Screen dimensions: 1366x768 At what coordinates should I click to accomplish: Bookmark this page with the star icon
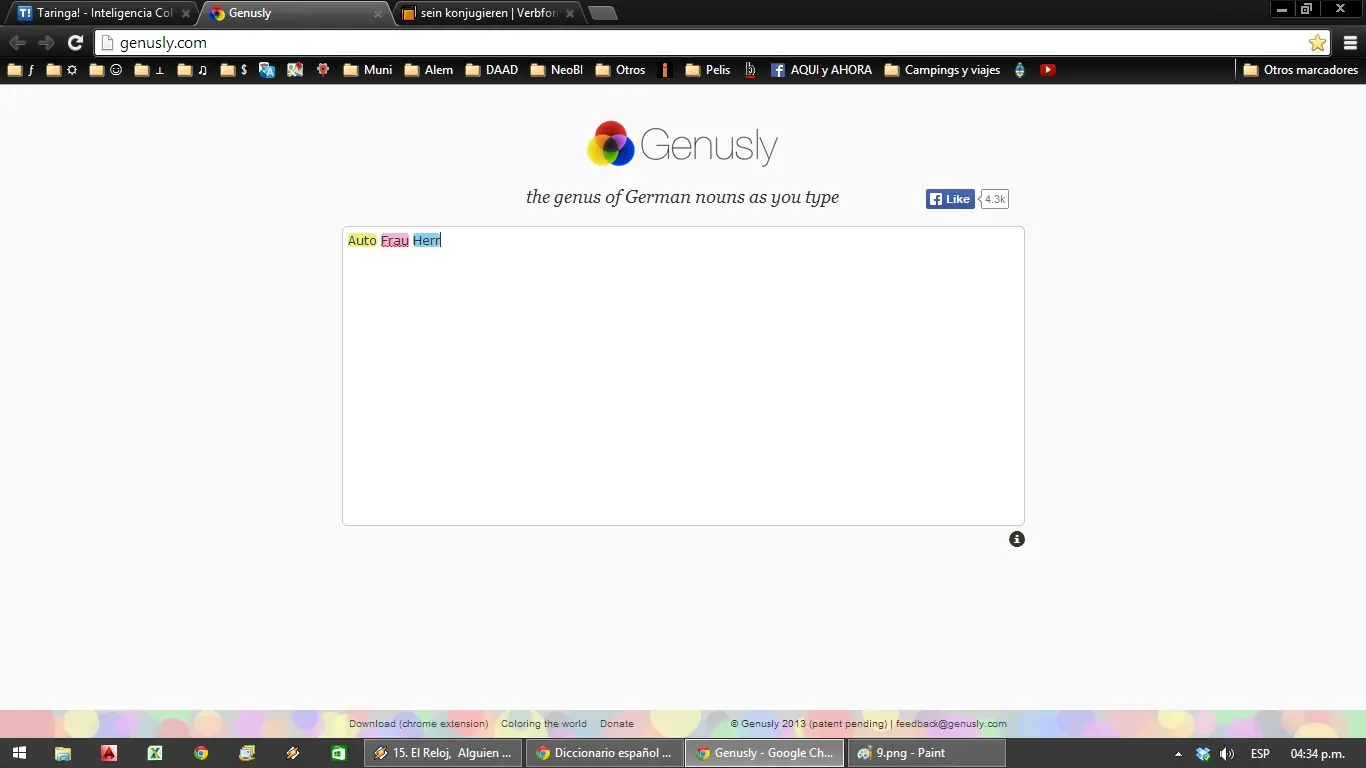1317,43
